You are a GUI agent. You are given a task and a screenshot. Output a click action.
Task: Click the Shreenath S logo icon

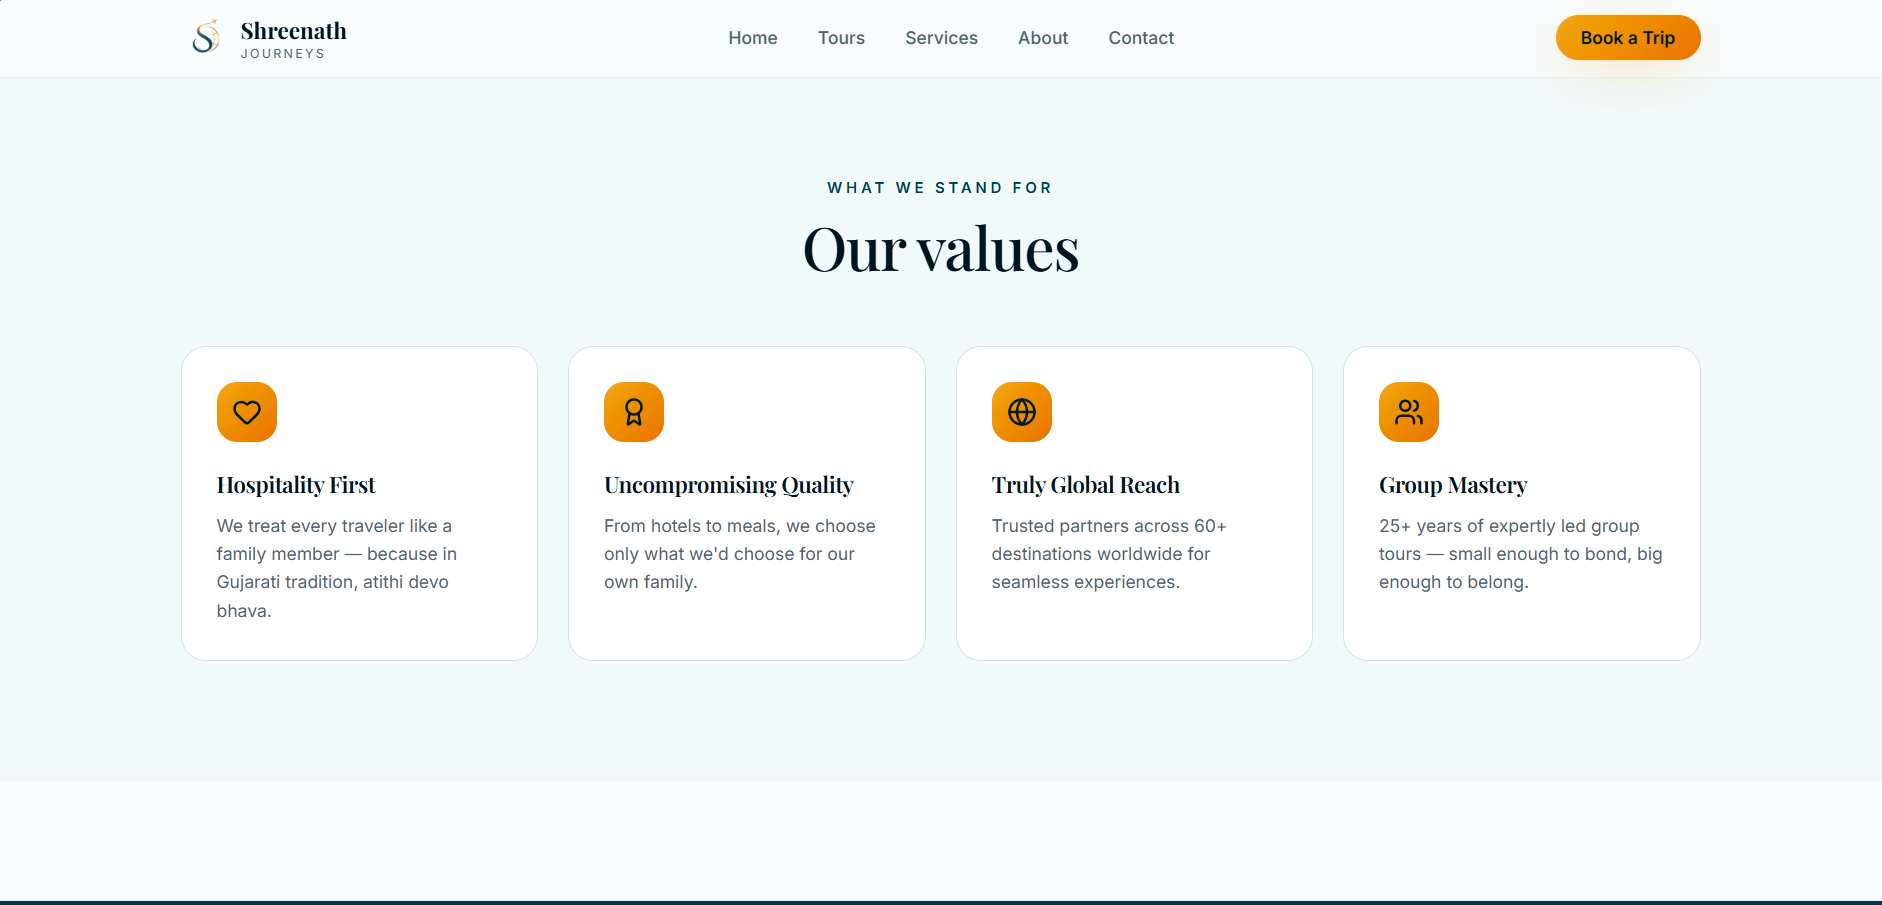pos(206,38)
